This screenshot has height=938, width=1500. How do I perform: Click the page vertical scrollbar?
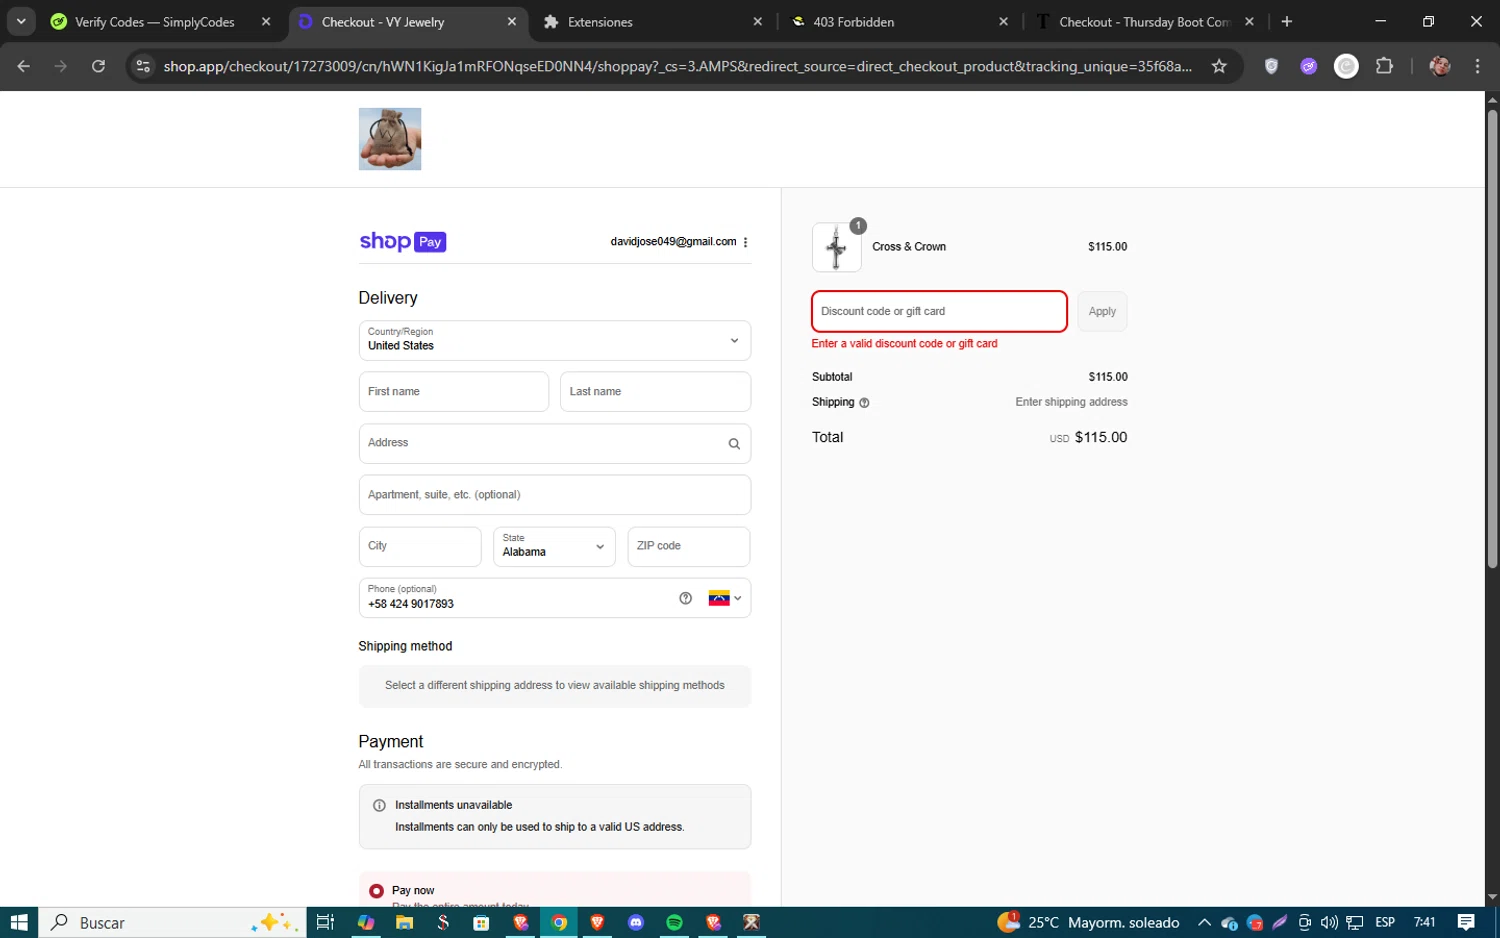pyautogui.click(x=1492, y=340)
